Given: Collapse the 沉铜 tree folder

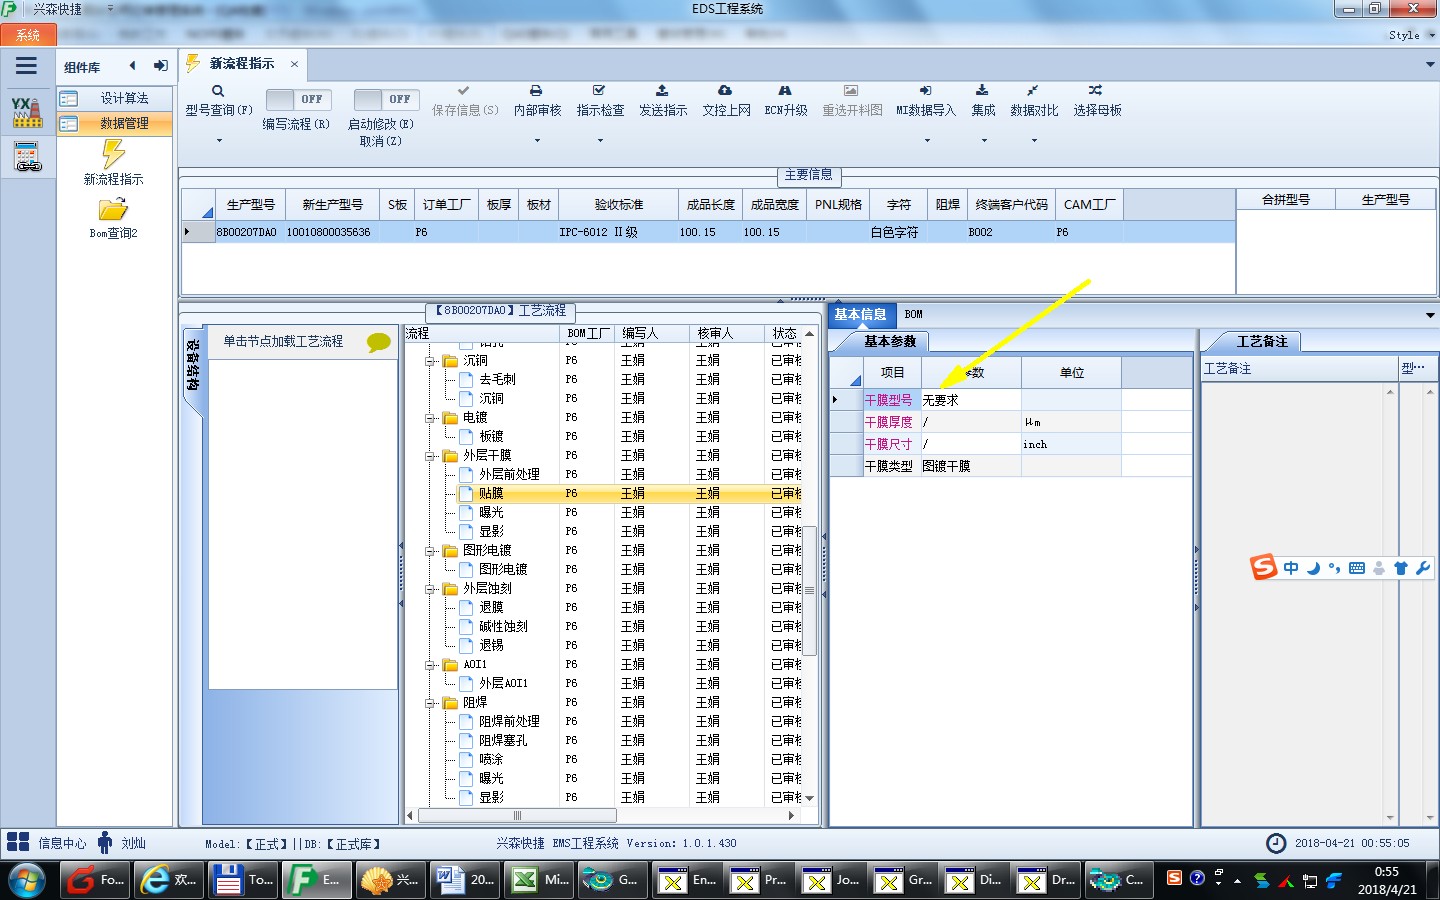Looking at the screenshot, I should [429, 361].
